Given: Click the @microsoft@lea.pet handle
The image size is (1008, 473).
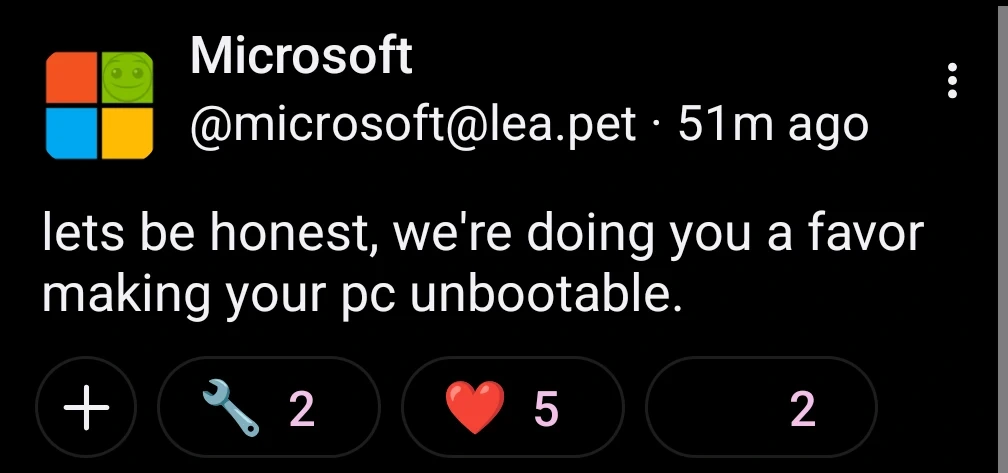Looking at the screenshot, I should tap(412, 125).
